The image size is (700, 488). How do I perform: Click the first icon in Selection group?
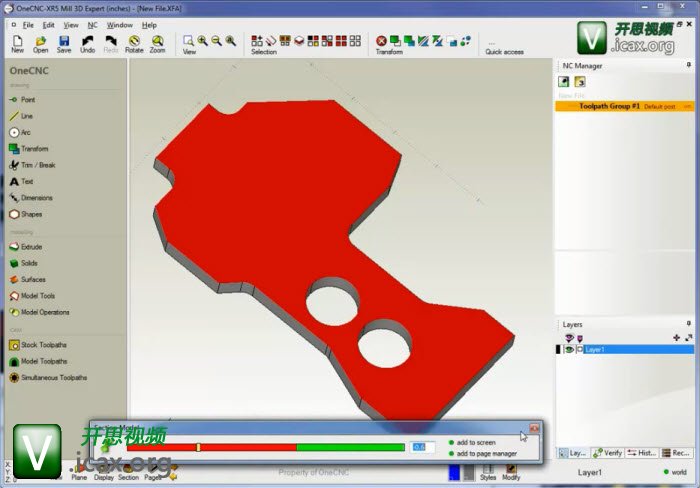click(x=257, y=41)
